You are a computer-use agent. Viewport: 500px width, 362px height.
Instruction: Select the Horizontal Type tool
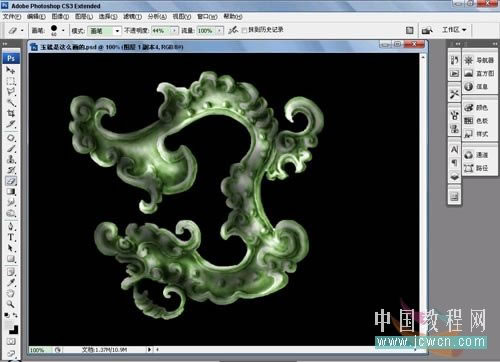(x=11, y=237)
